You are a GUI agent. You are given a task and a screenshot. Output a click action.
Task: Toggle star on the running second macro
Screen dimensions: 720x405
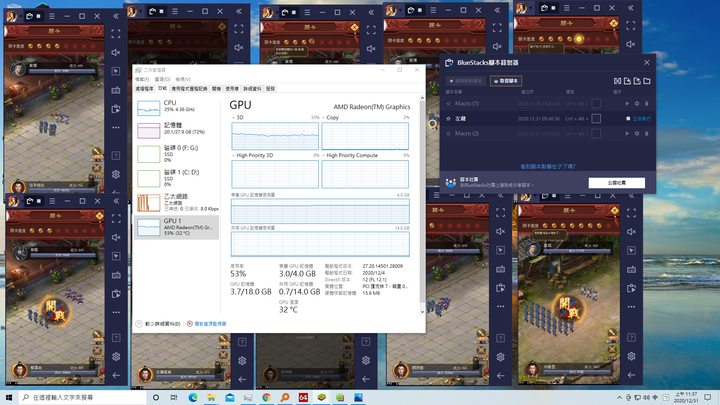tap(449, 118)
